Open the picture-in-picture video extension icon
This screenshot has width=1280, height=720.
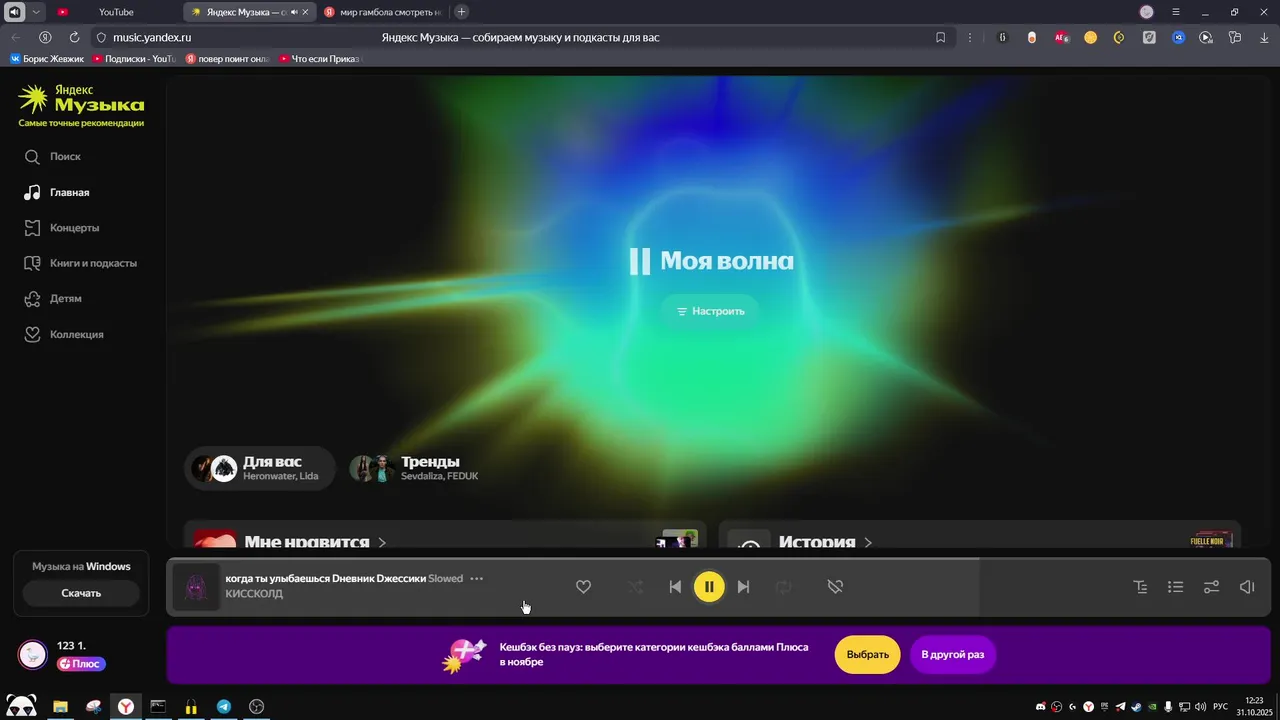[1206, 37]
